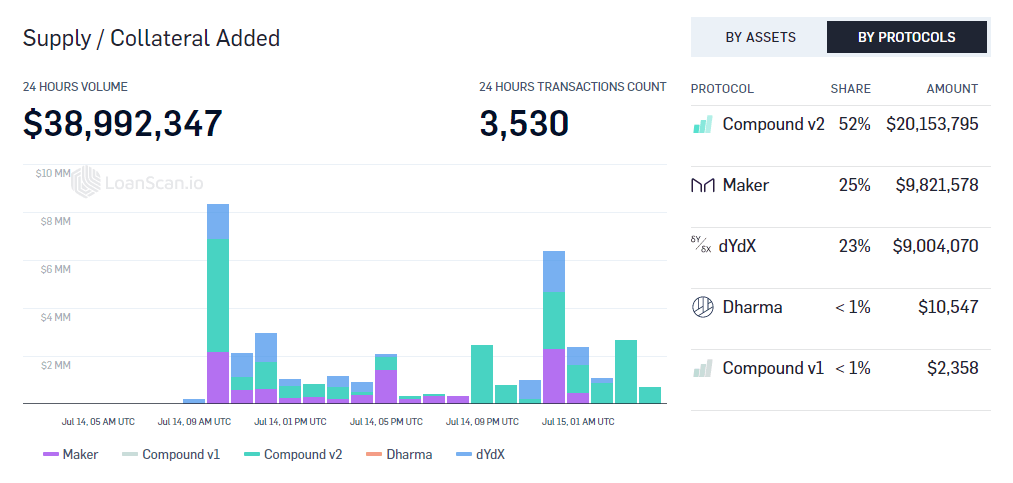Click the grey Compound v1 legend swatch
This screenshot has width=1013, height=483.
130,455
